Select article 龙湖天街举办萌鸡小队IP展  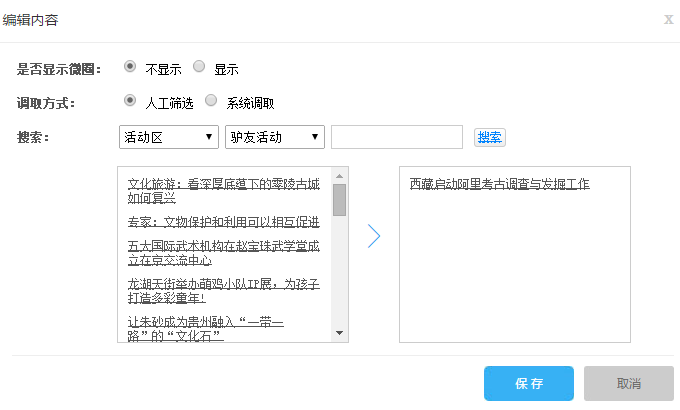(223, 291)
